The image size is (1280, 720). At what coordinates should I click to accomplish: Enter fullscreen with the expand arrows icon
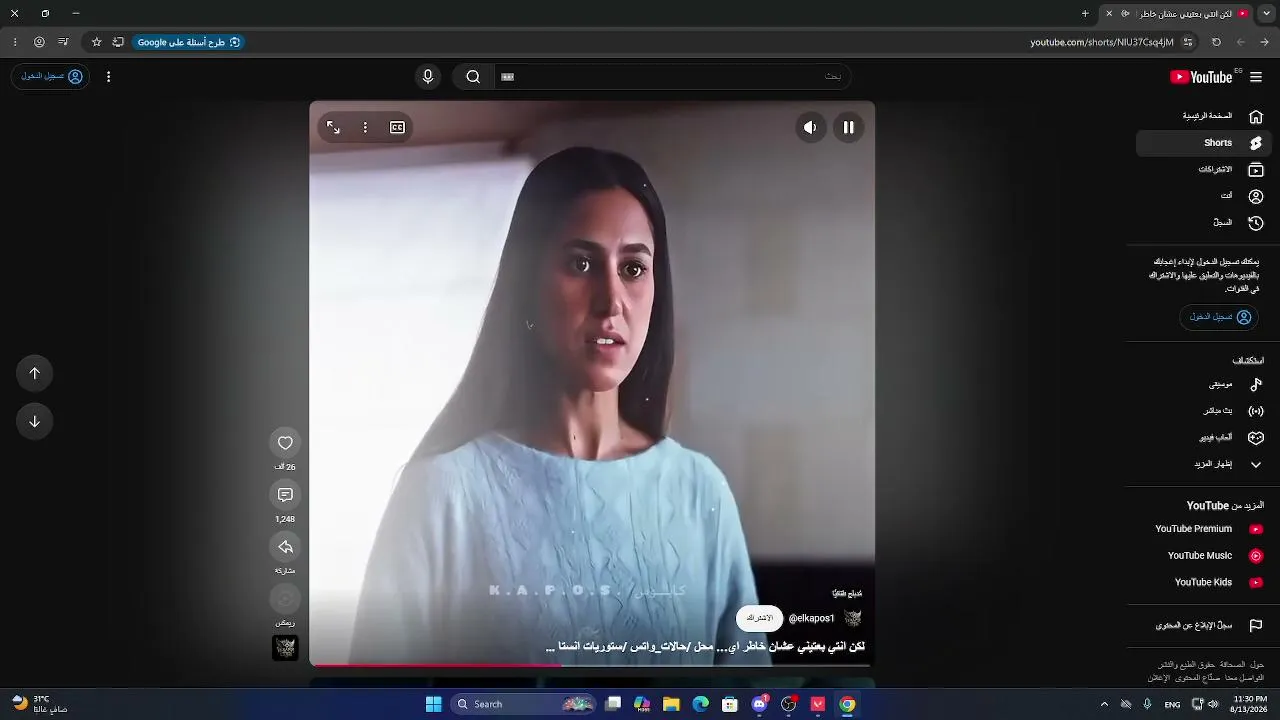333,127
